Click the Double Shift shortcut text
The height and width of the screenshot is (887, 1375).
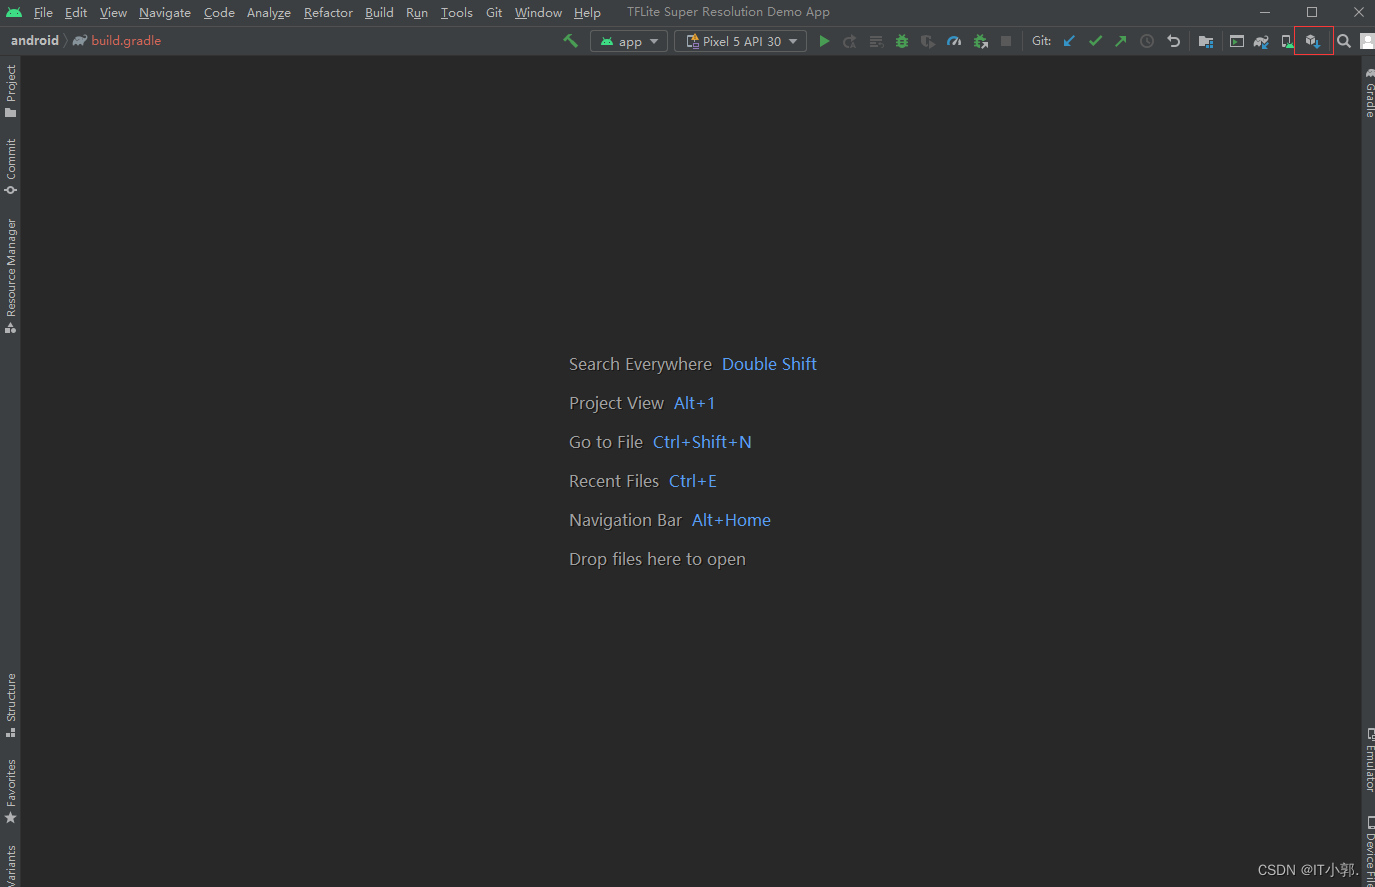click(x=769, y=364)
